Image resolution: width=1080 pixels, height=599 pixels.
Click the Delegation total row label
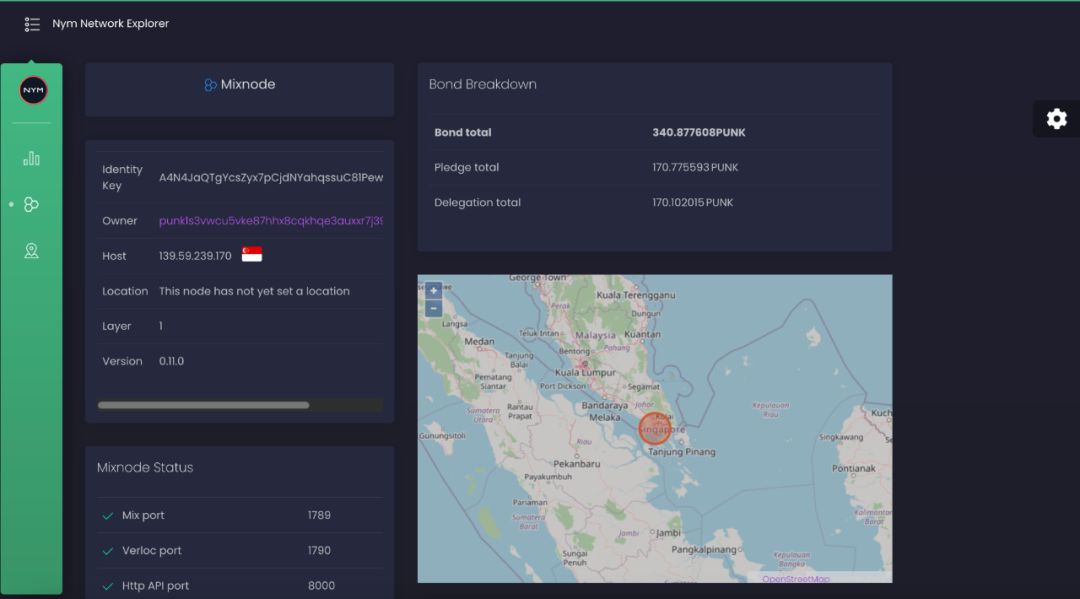tap(477, 202)
